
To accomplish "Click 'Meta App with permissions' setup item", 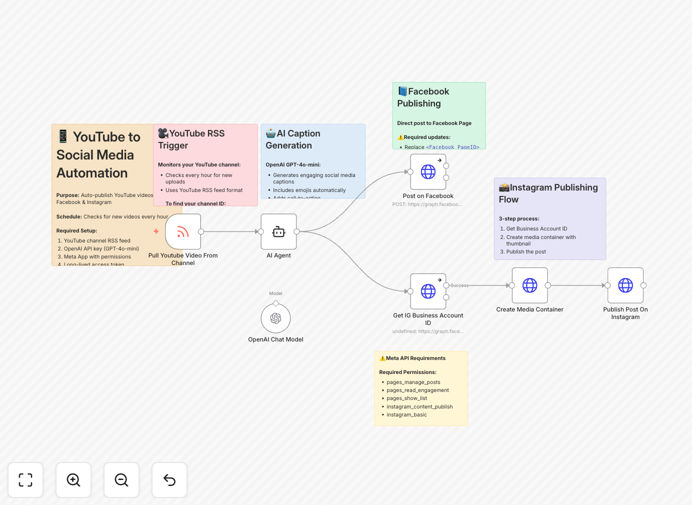I will pyautogui.click(x=98, y=256).
